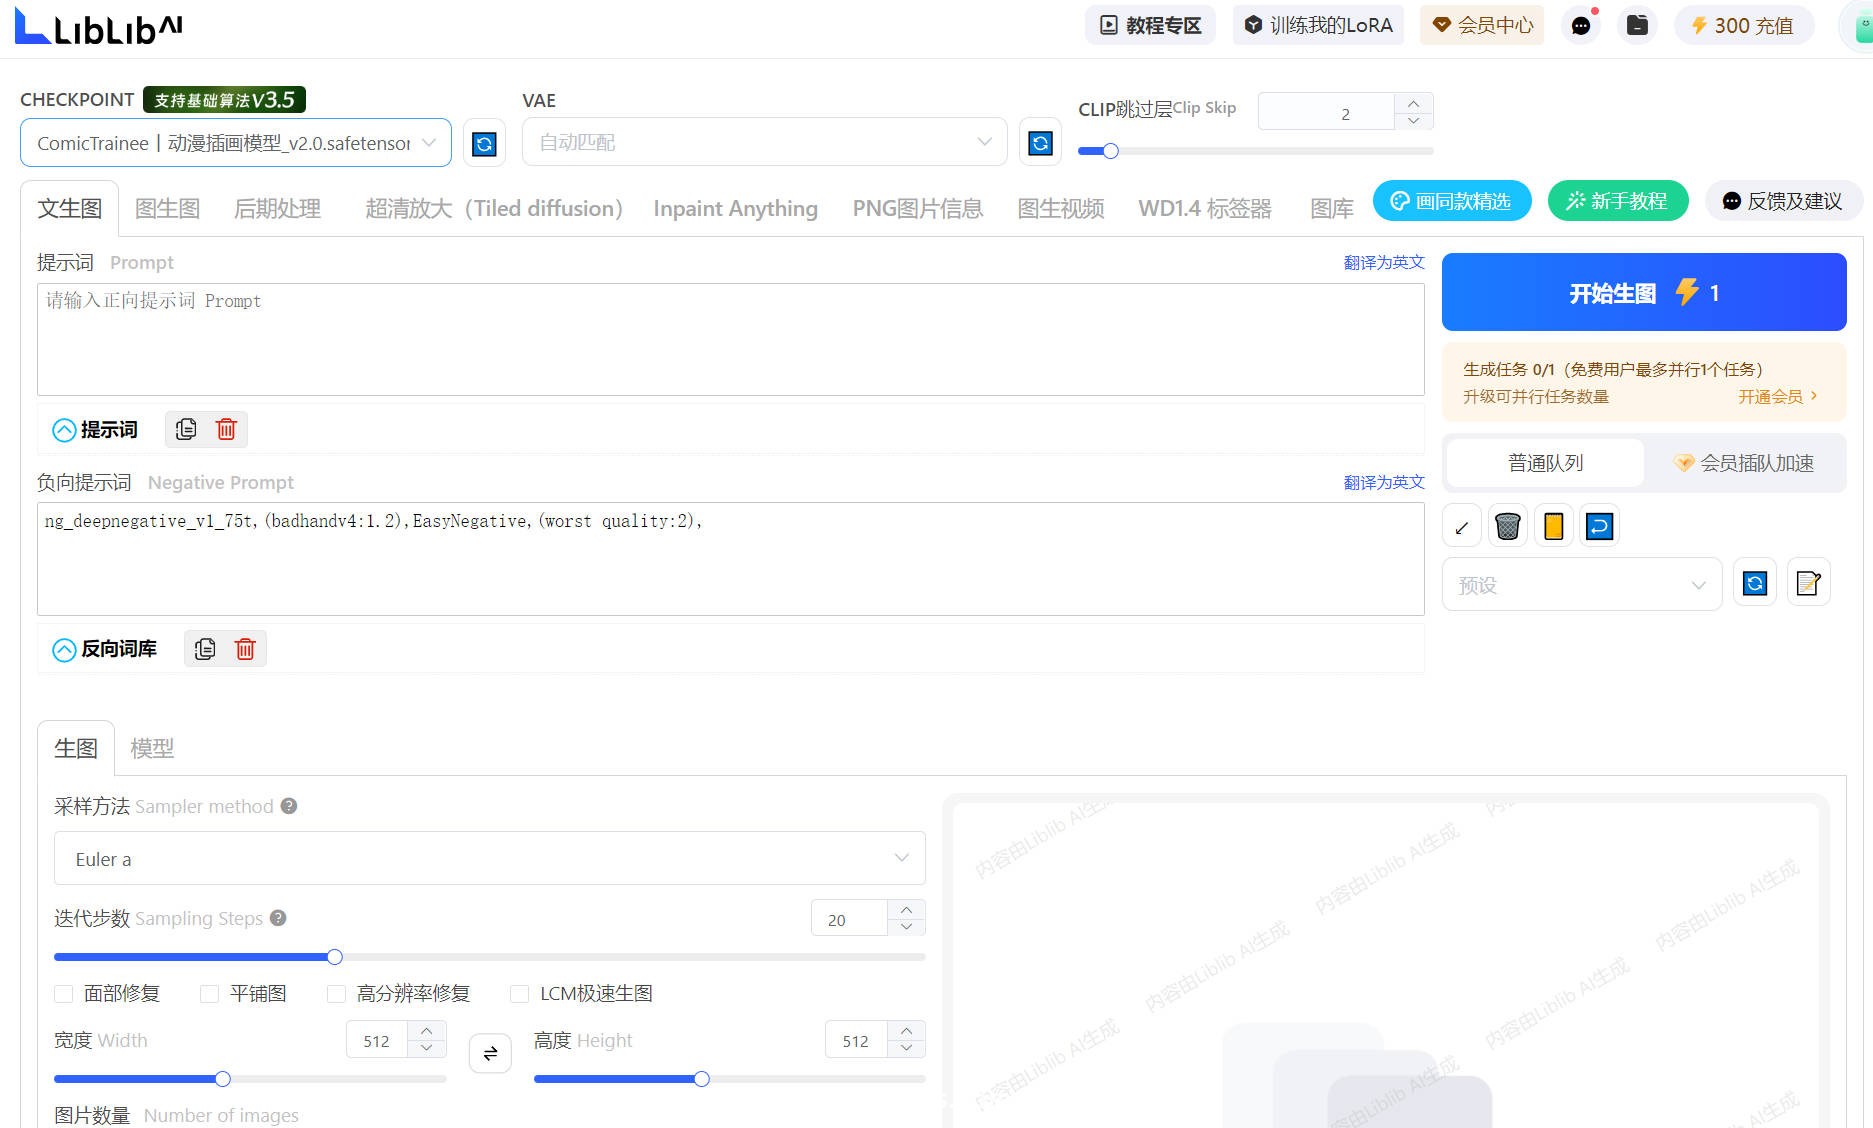The width and height of the screenshot is (1873, 1128).
Task: Refresh the preset list
Action: click(1755, 583)
